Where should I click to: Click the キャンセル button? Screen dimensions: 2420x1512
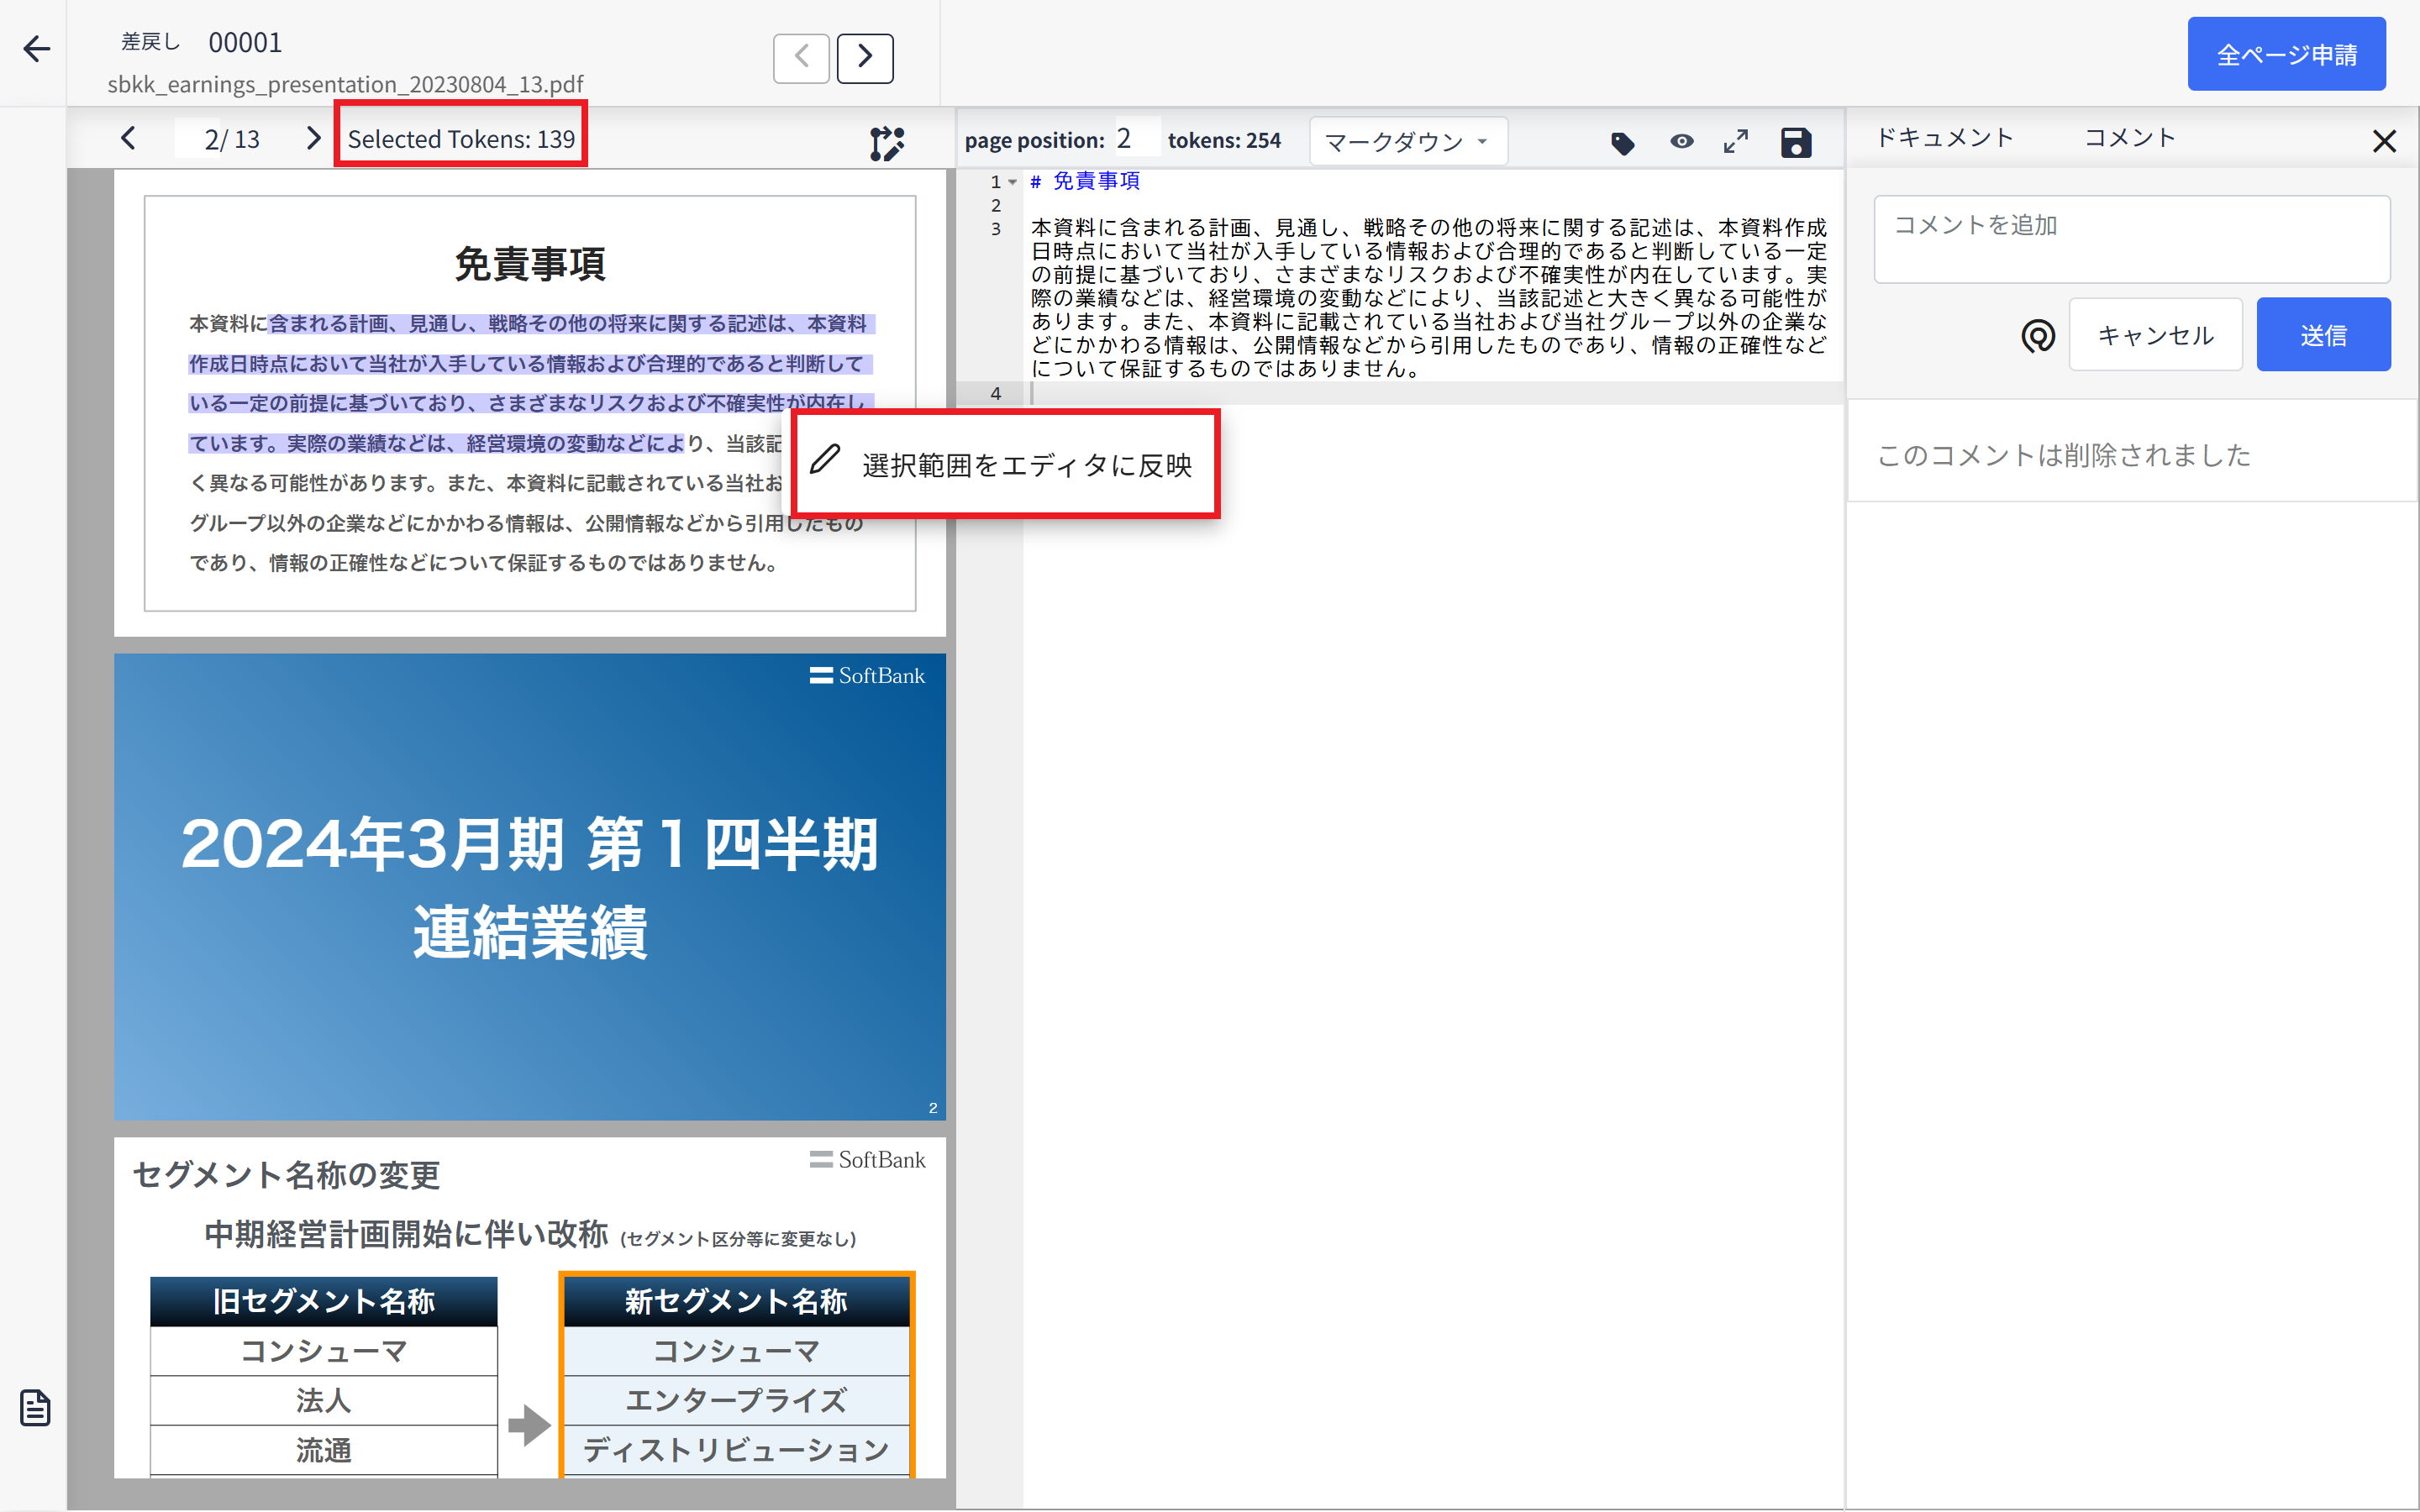pos(2155,335)
